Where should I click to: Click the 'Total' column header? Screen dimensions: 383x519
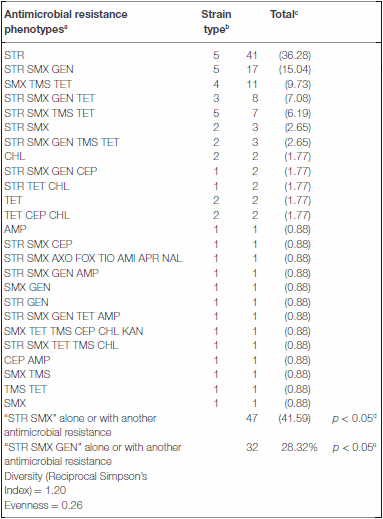click(284, 14)
